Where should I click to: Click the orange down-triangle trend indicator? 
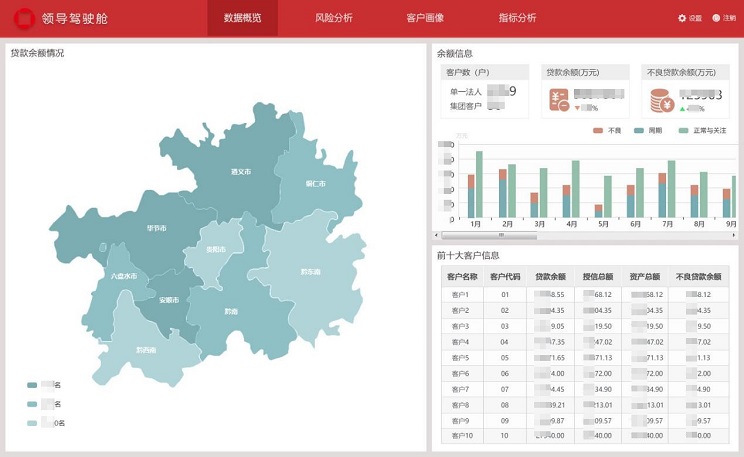[577, 108]
